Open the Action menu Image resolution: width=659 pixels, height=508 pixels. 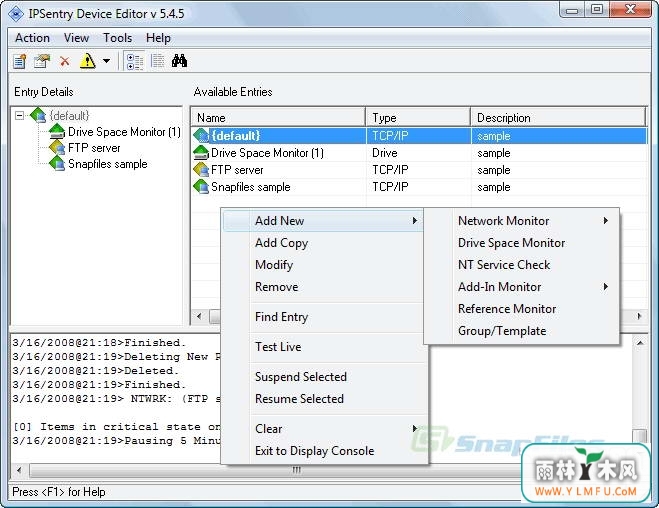[x=32, y=38]
